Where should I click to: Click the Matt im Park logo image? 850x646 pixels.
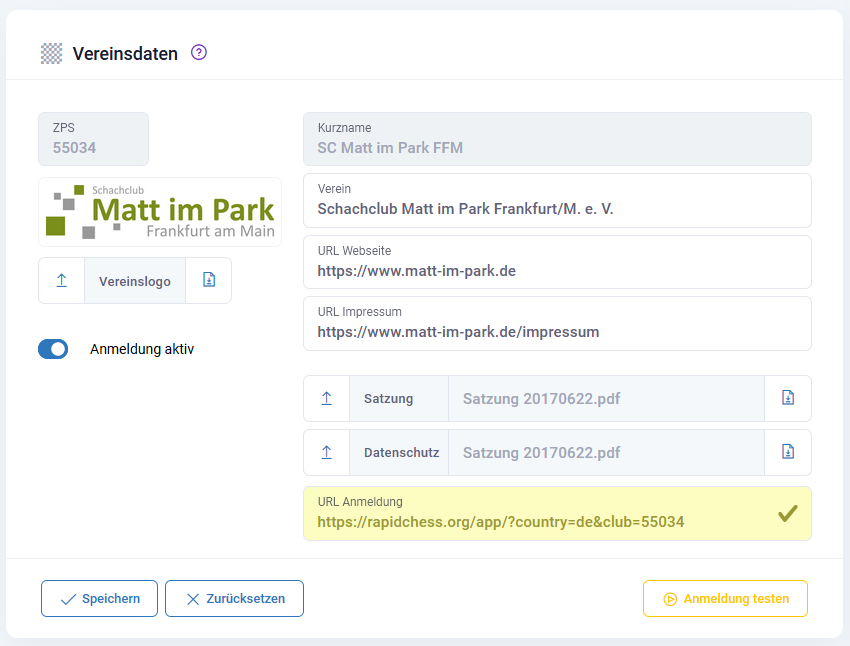(160, 212)
